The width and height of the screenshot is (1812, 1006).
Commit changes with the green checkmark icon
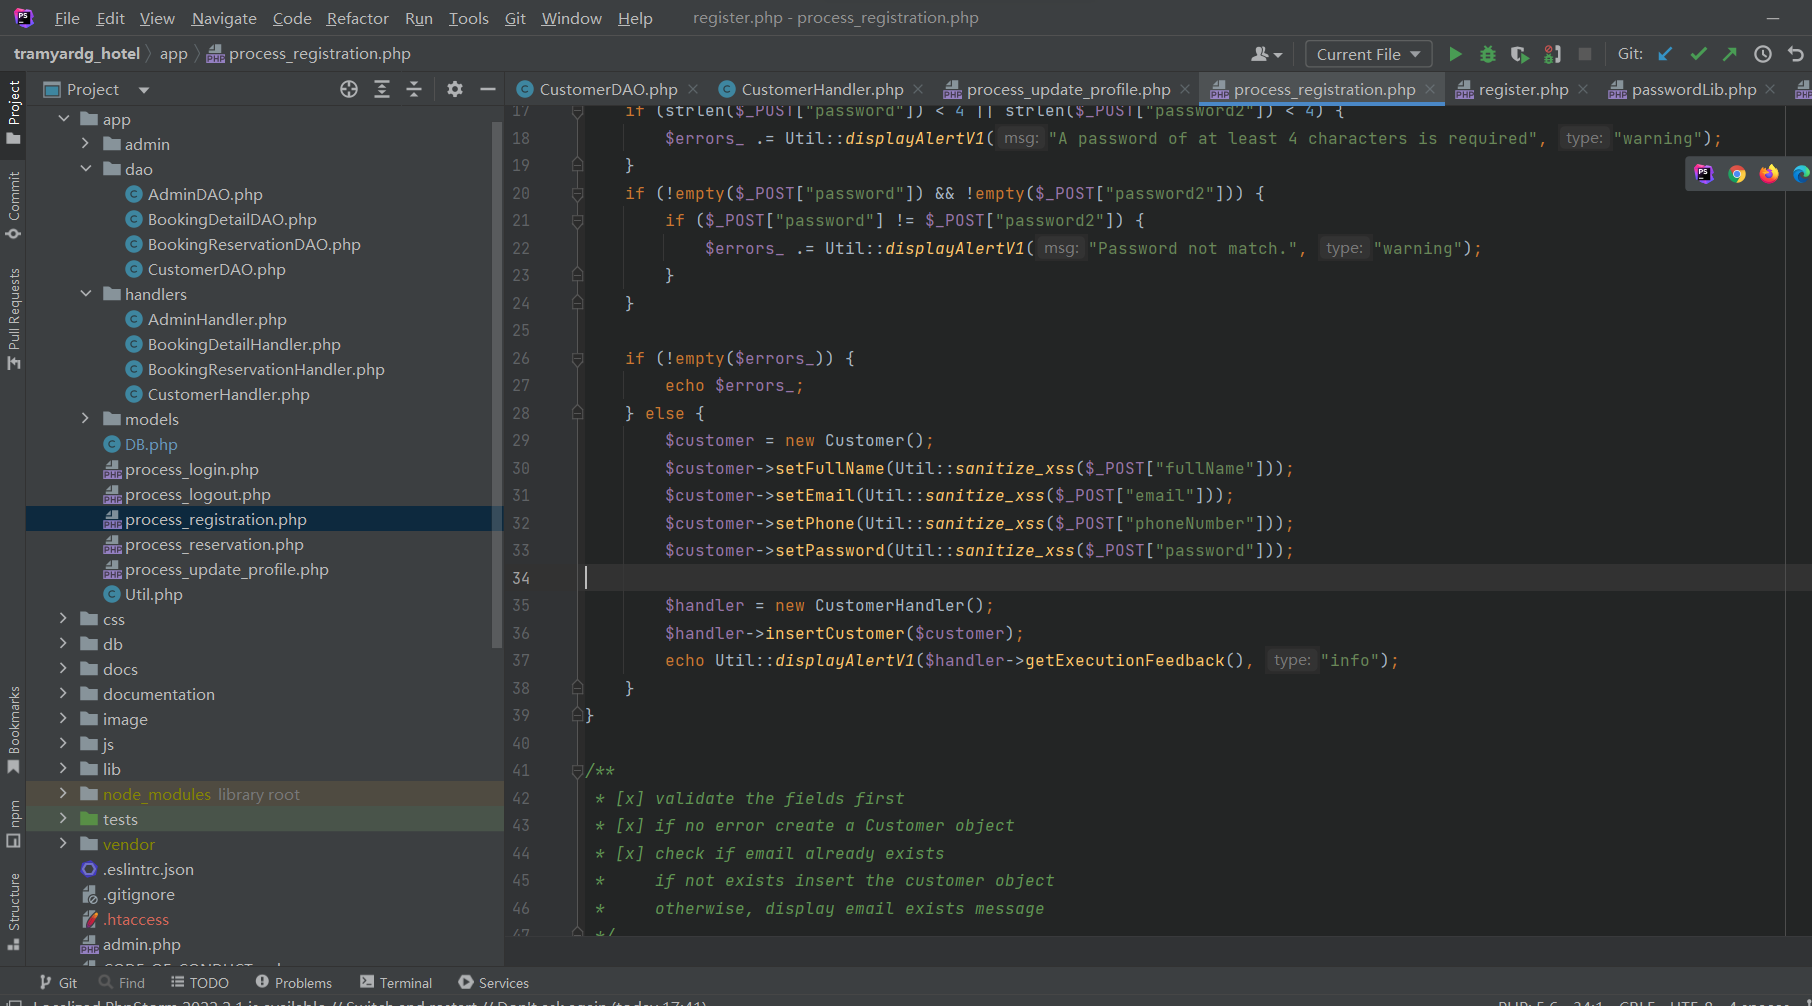(1698, 54)
